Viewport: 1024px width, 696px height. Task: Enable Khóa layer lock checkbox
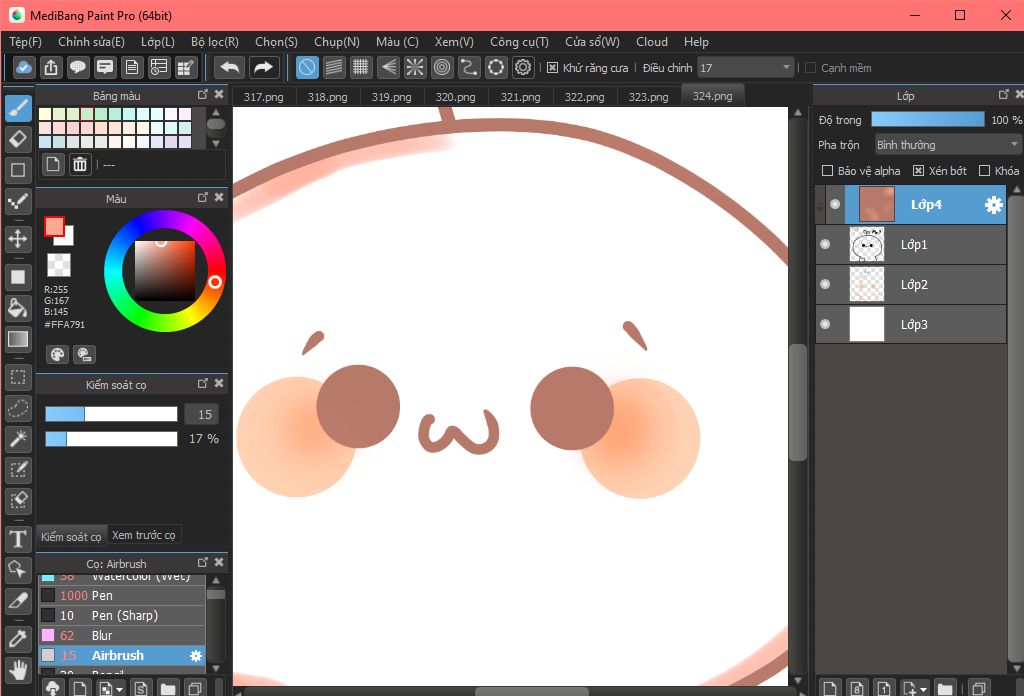pyautogui.click(x=984, y=170)
